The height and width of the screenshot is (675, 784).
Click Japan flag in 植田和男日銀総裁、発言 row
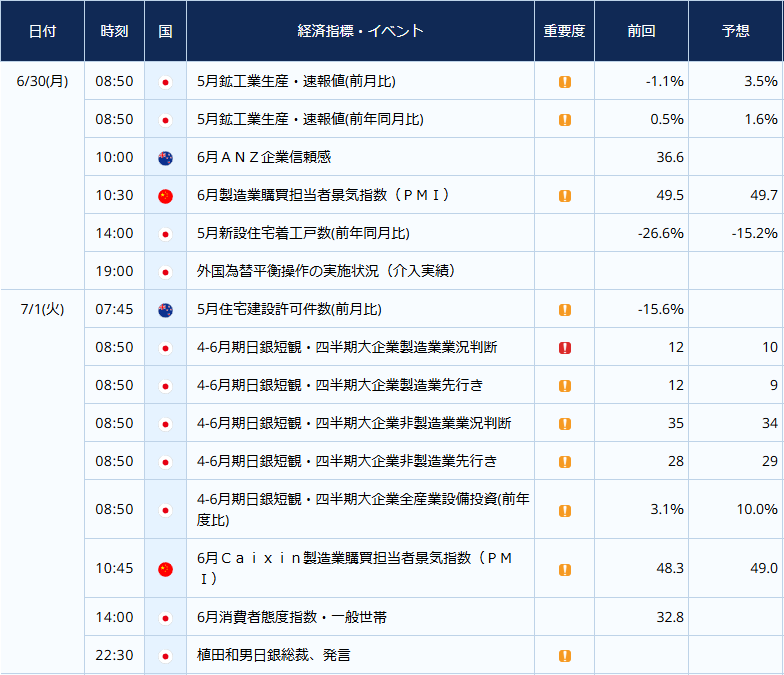(x=165, y=656)
